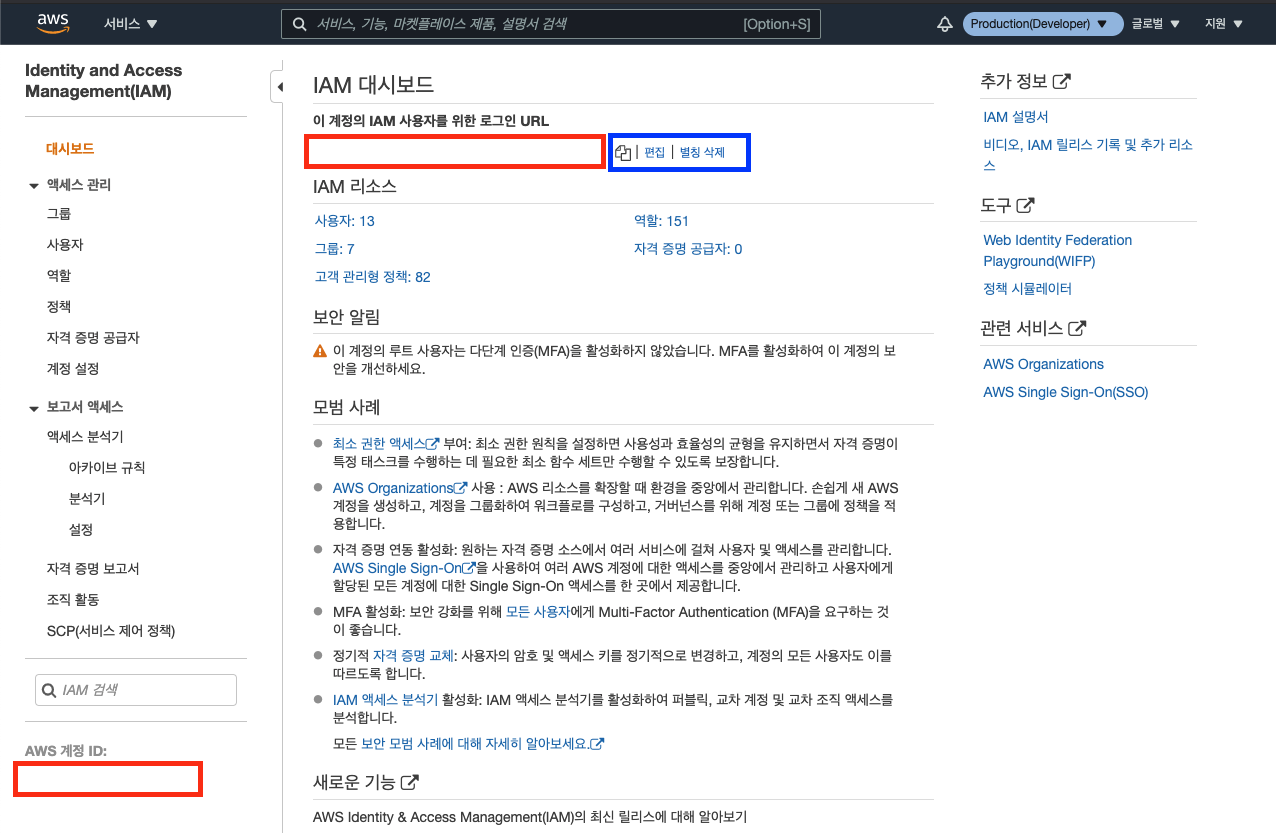
Task: Copy the IAM login URL using copy icon
Action: click(x=623, y=152)
